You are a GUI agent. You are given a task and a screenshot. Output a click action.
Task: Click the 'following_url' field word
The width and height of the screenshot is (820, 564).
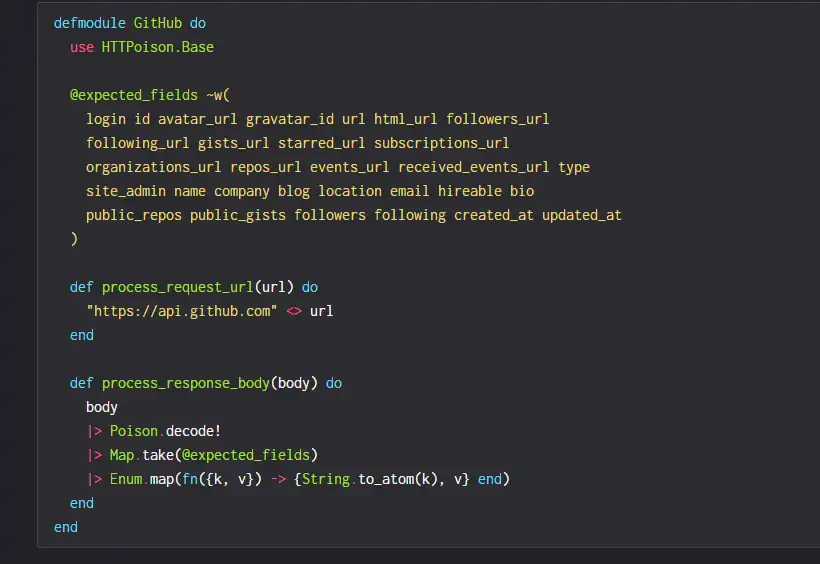click(138, 143)
